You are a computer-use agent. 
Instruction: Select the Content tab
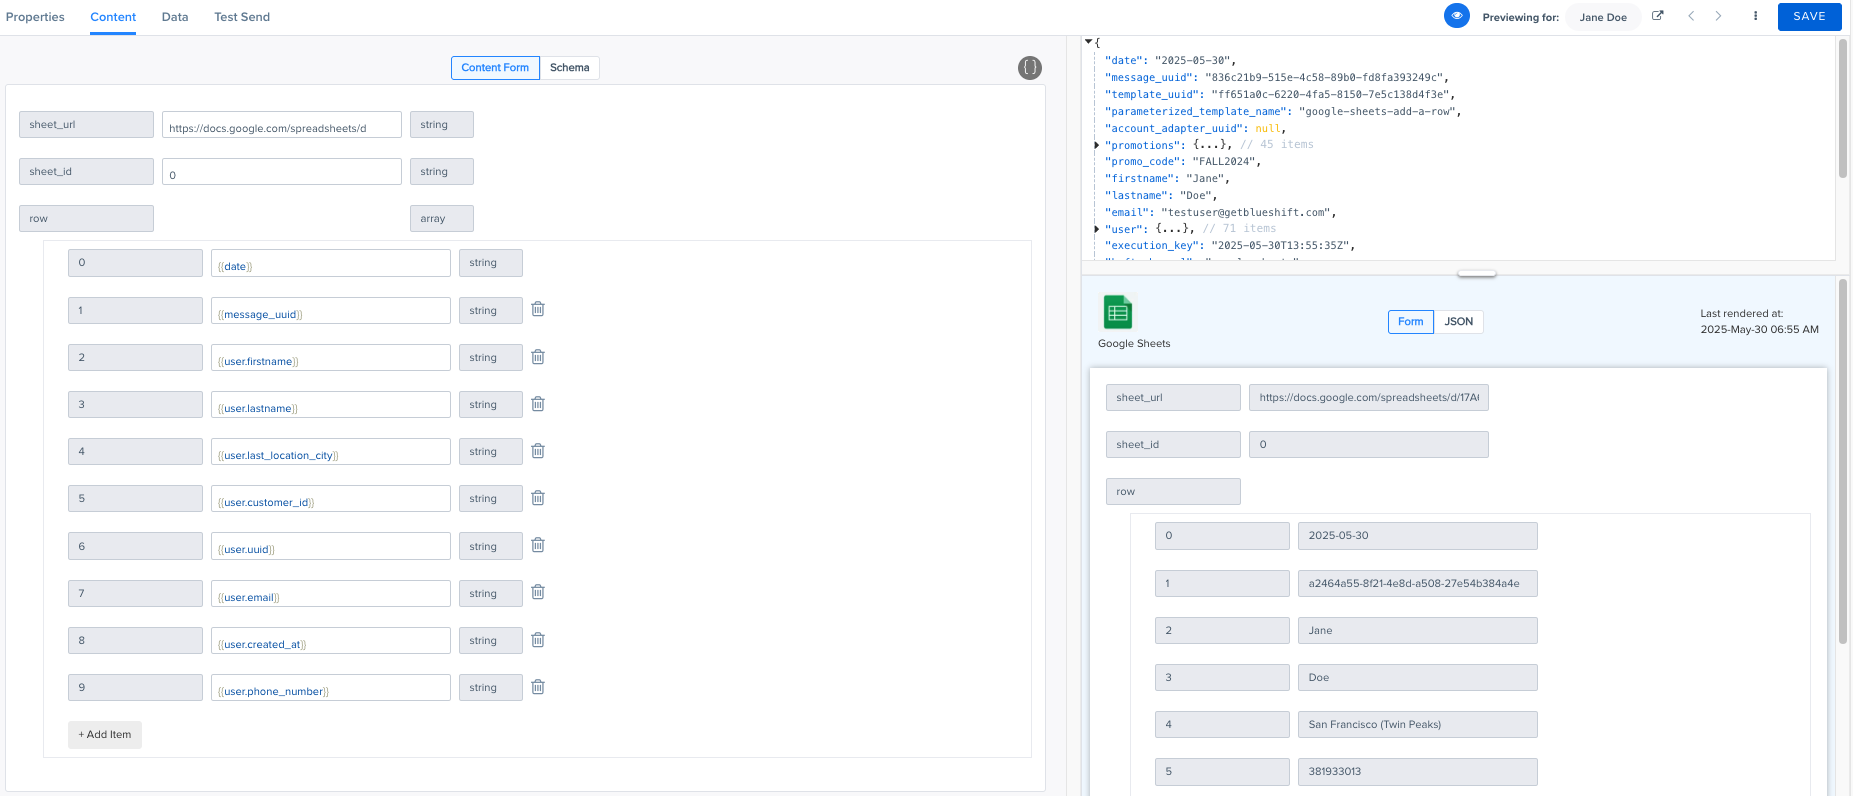[113, 17]
